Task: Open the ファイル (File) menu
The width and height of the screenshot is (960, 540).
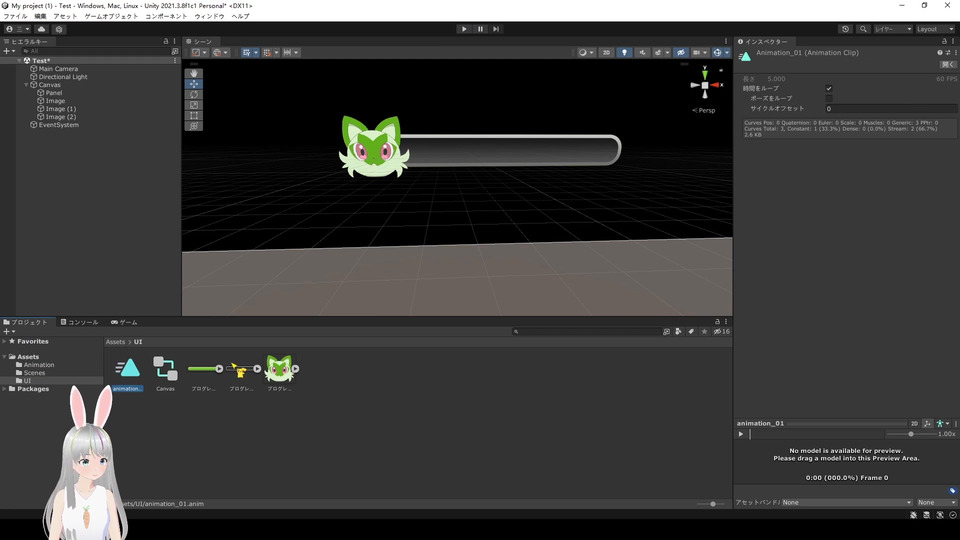Action: (15, 17)
